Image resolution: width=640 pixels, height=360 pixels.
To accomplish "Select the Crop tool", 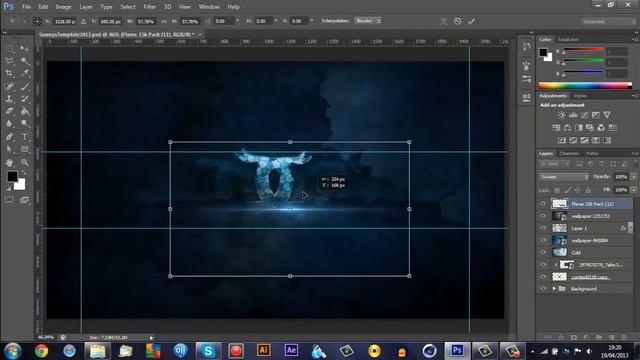I will click(9, 73).
